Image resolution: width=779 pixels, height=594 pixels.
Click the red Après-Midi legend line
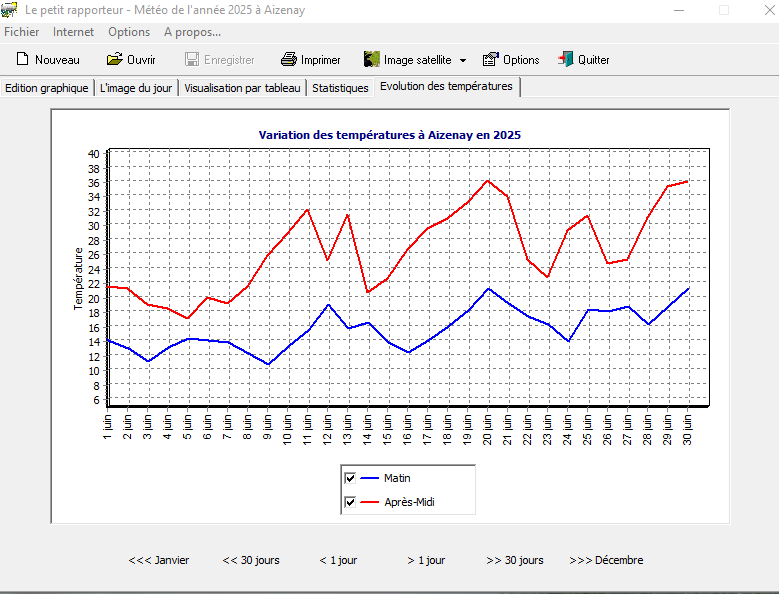click(x=369, y=502)
